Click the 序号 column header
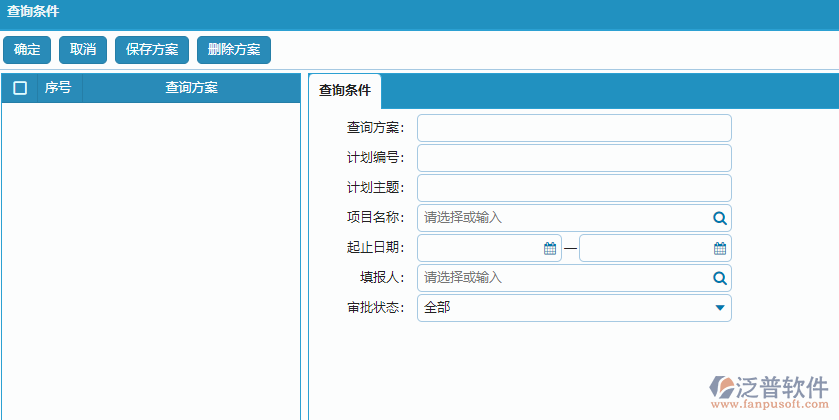 pyautogui.click(x=58, y=88)
